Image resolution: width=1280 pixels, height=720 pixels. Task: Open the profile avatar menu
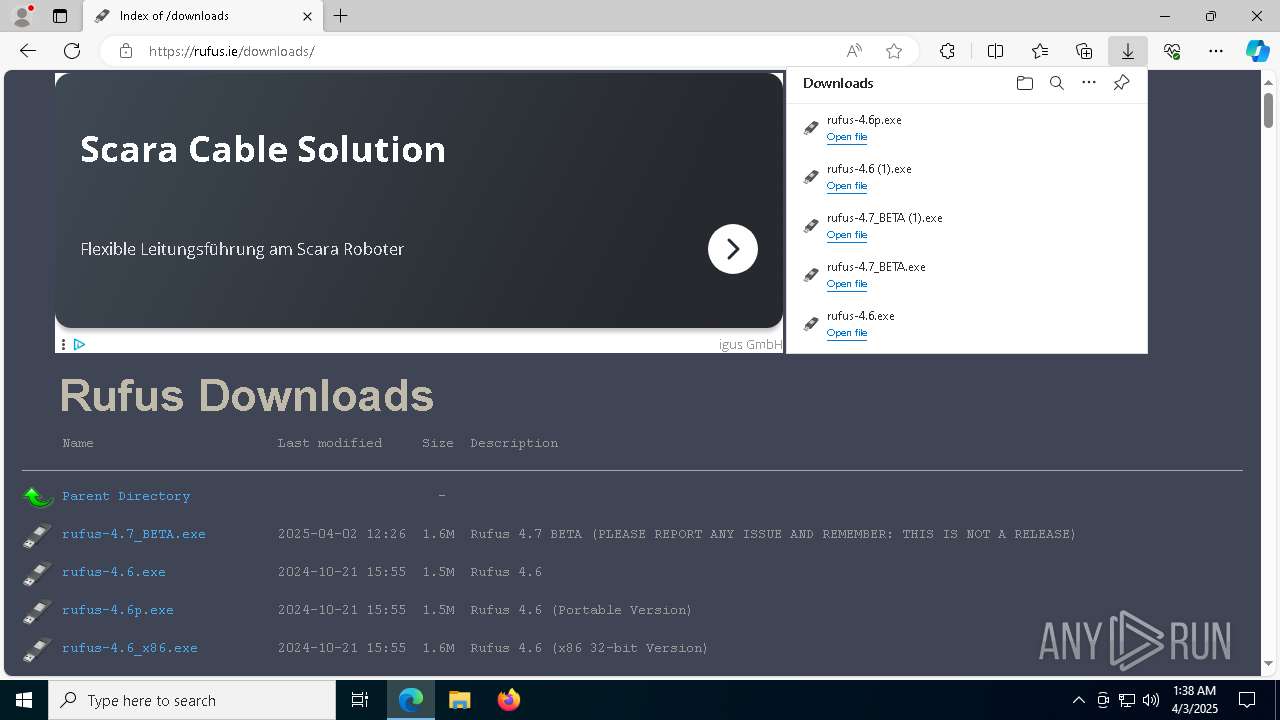point(22,15)
